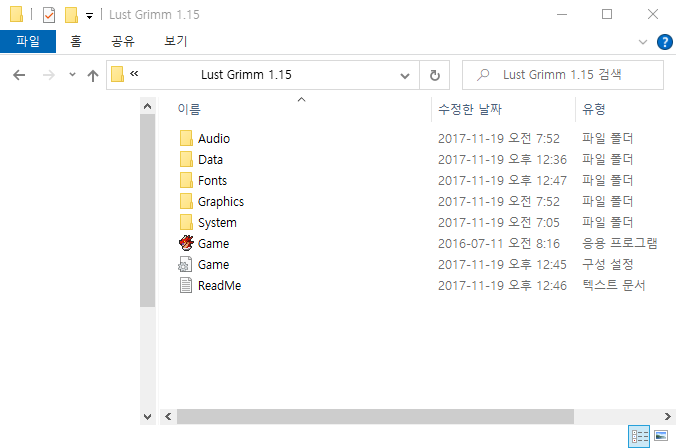Click the Refresh button beside address bar

pos(434,75)
